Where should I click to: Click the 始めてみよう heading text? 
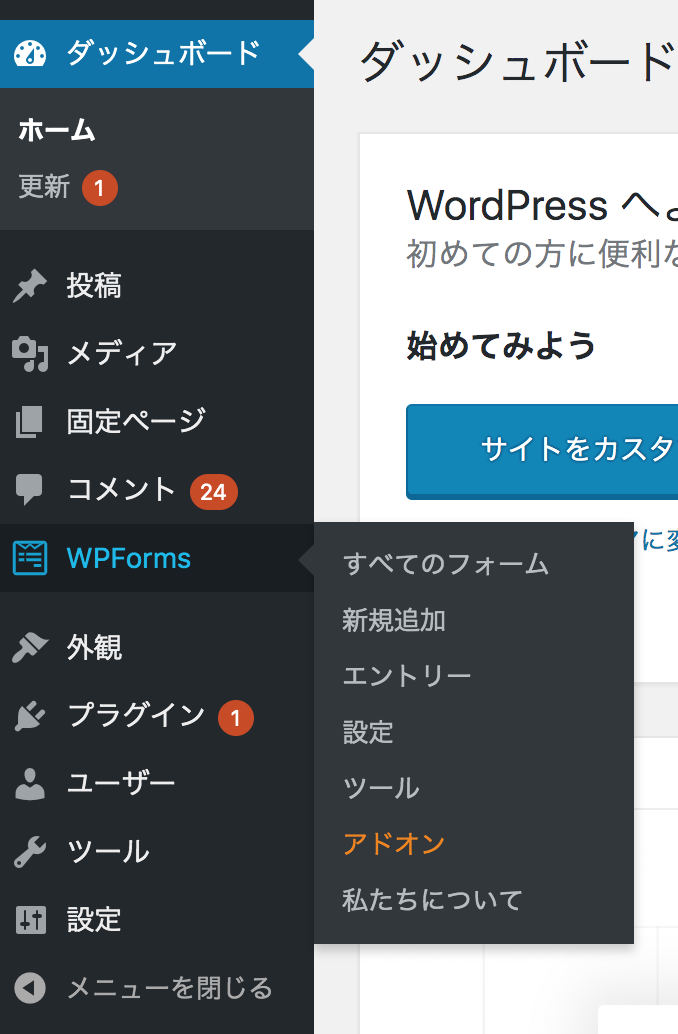501,346
